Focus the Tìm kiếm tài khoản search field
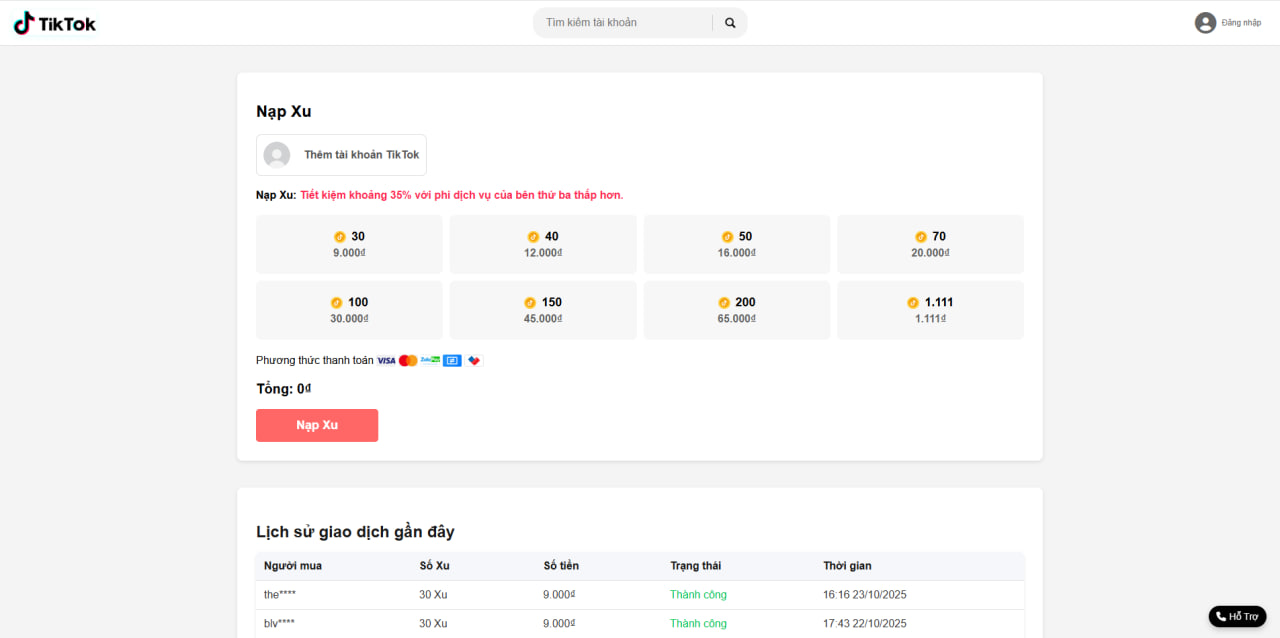The height and width of the screenshot is (638, 1280). click(622, 23)
